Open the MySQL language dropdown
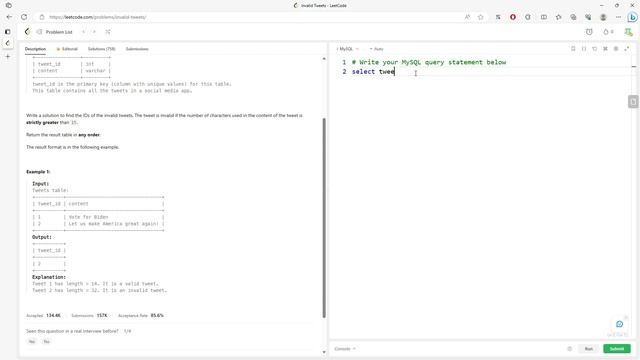The image size is (640, 360). (348, 49)
